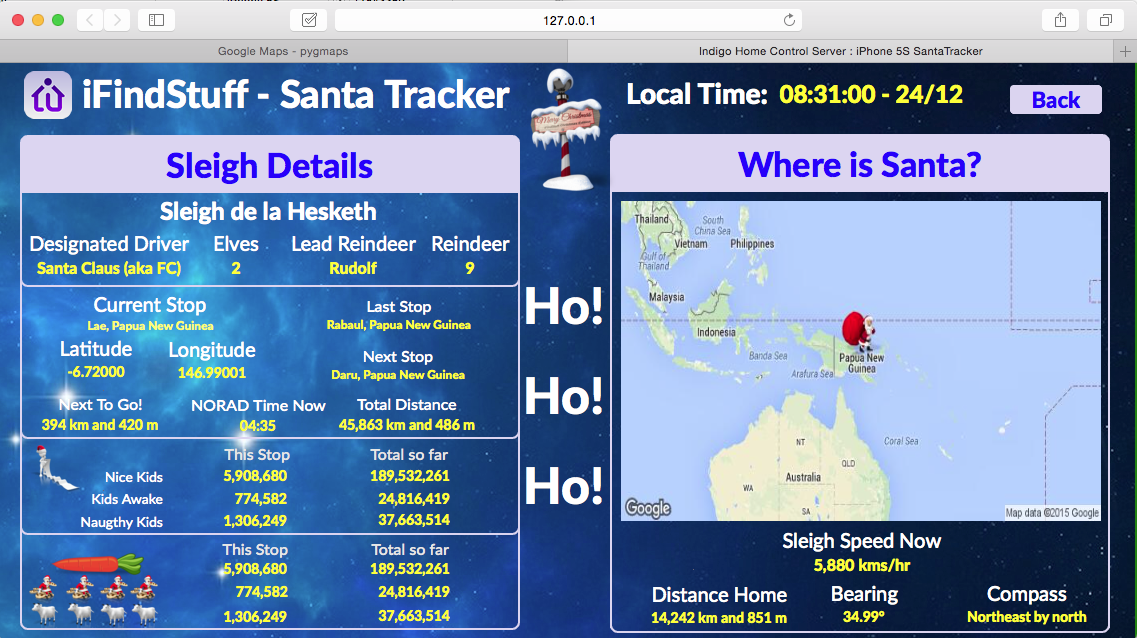Click the bearing value 34.99°
This screenshot has width=1137, height=638.
tap(864, 617)
